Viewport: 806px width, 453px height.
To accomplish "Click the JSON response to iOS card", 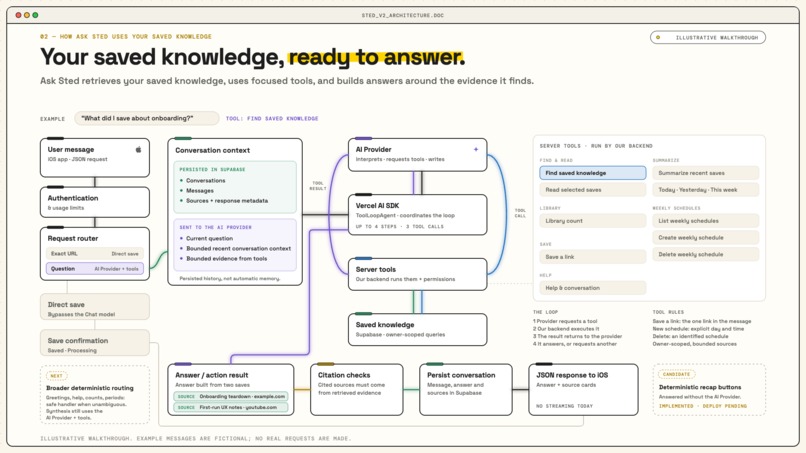I will pos(583,389).
